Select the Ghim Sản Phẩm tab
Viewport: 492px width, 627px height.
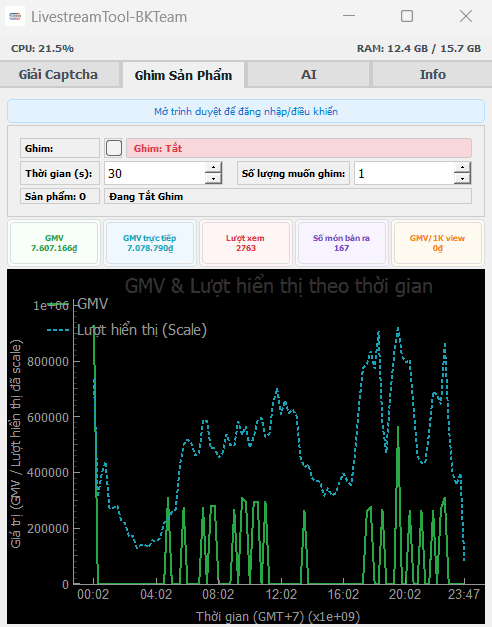(183, 75)
